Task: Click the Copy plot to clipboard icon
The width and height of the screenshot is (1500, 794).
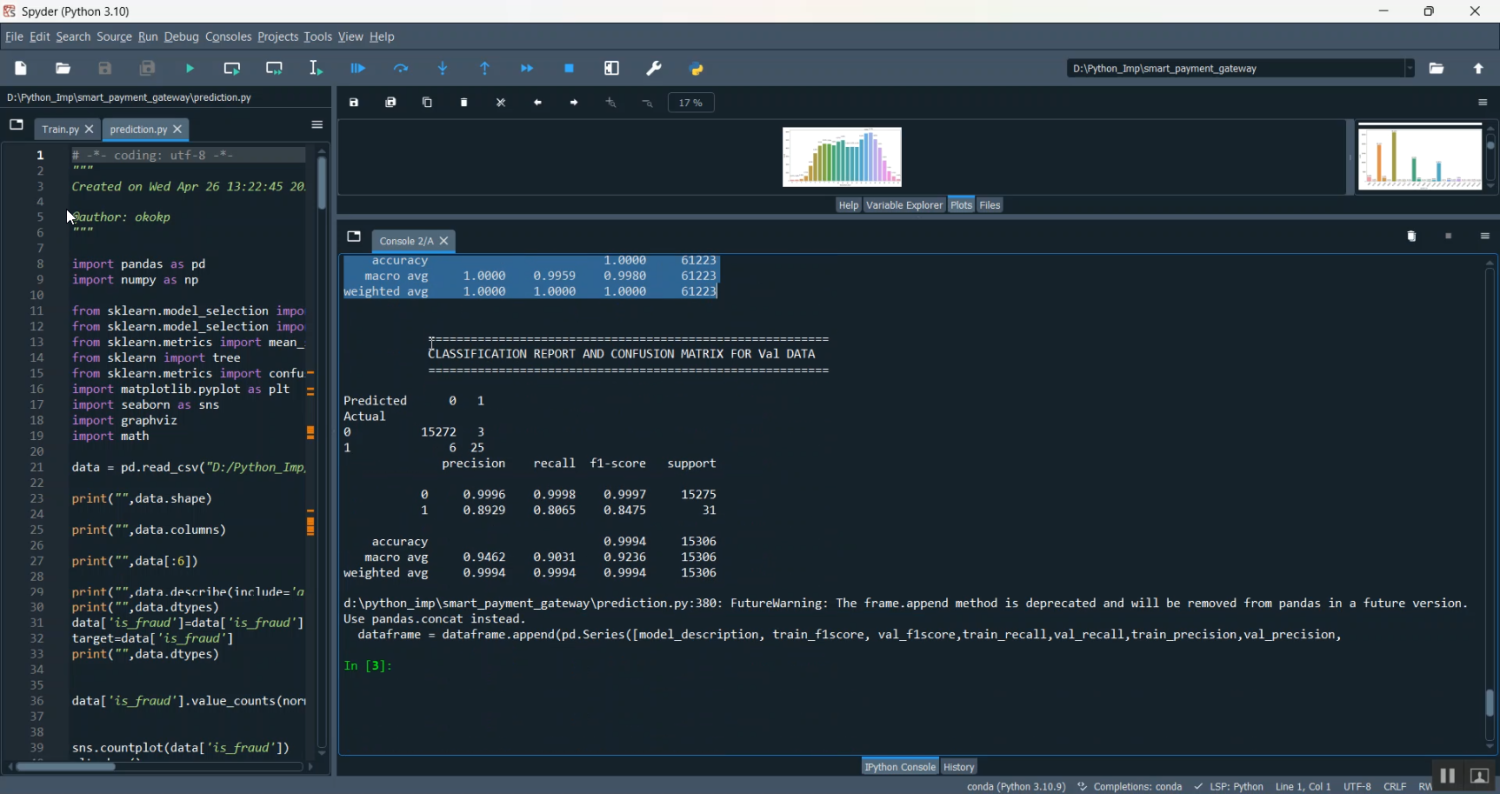Action: (x=427, y=102)
